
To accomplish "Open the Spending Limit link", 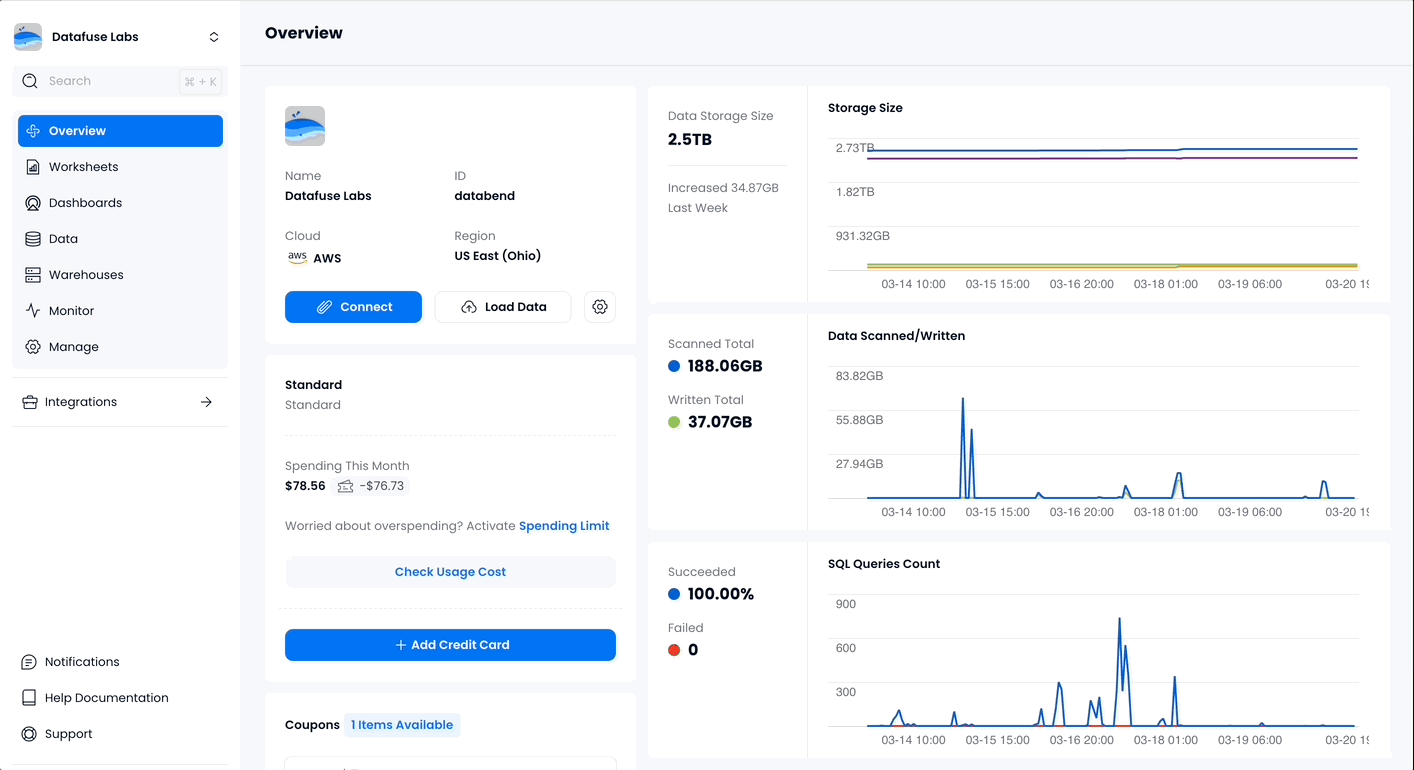I will point(564,526).
